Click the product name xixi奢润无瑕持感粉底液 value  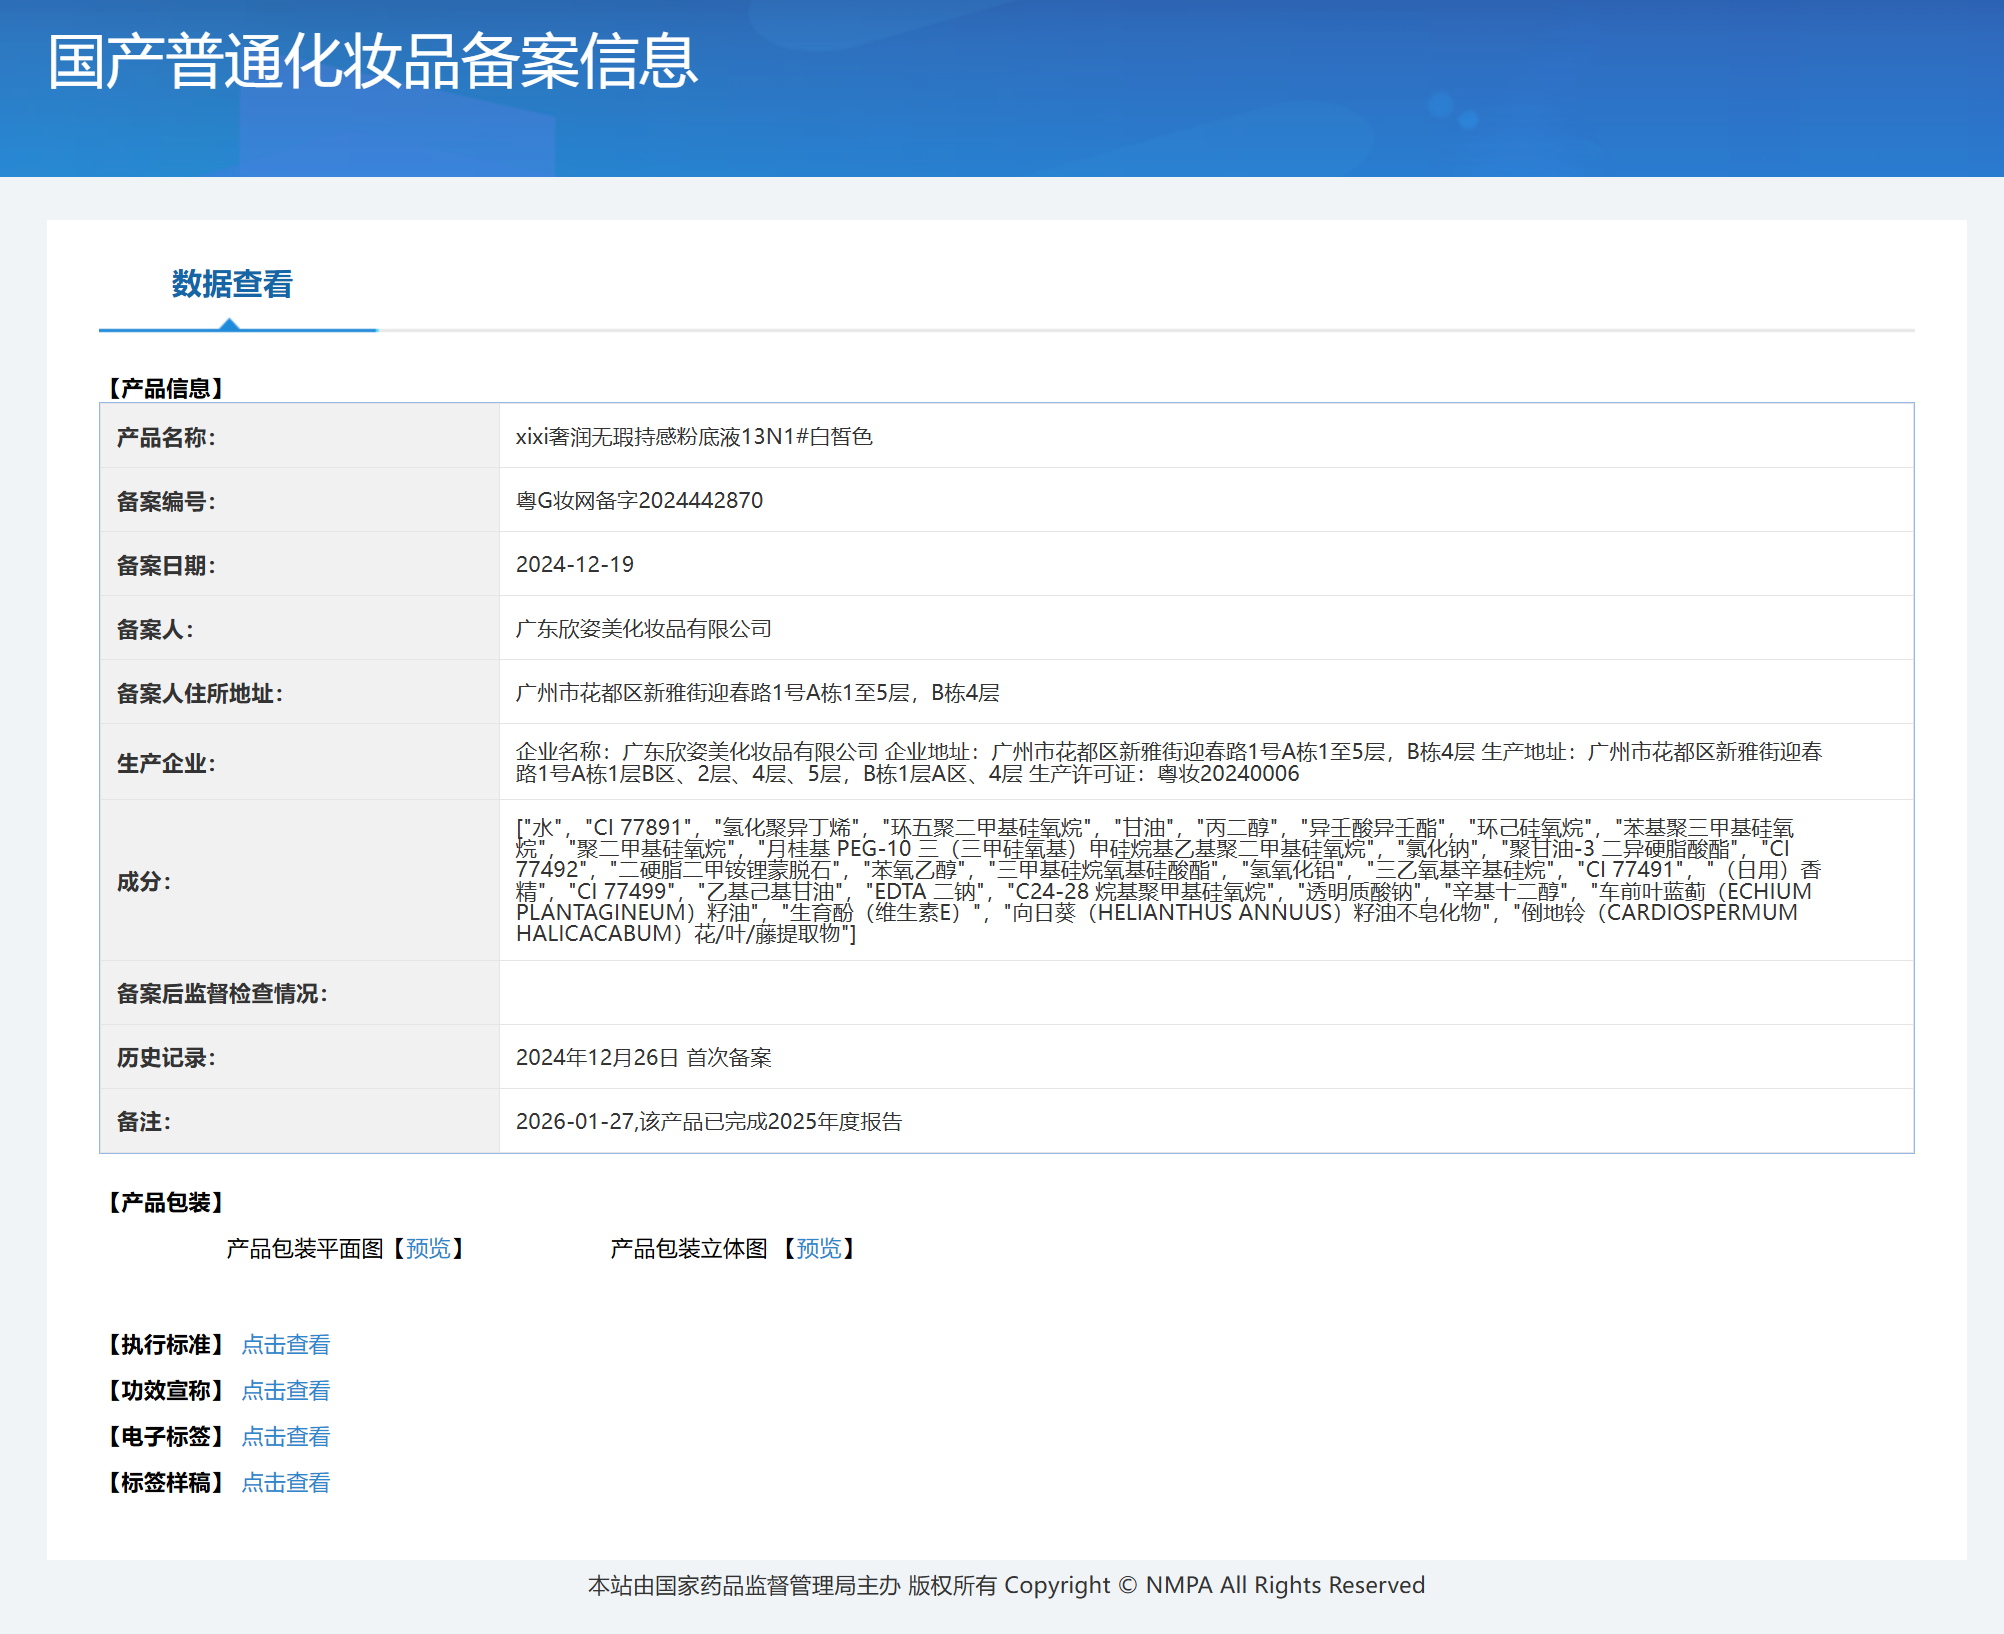tap(694, 436)
